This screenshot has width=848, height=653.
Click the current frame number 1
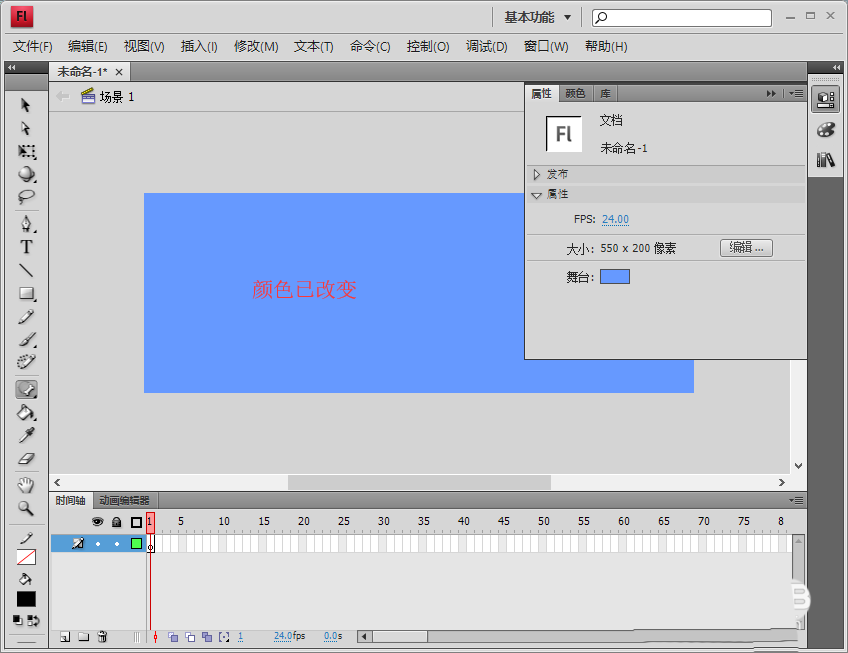click(241, 636)
